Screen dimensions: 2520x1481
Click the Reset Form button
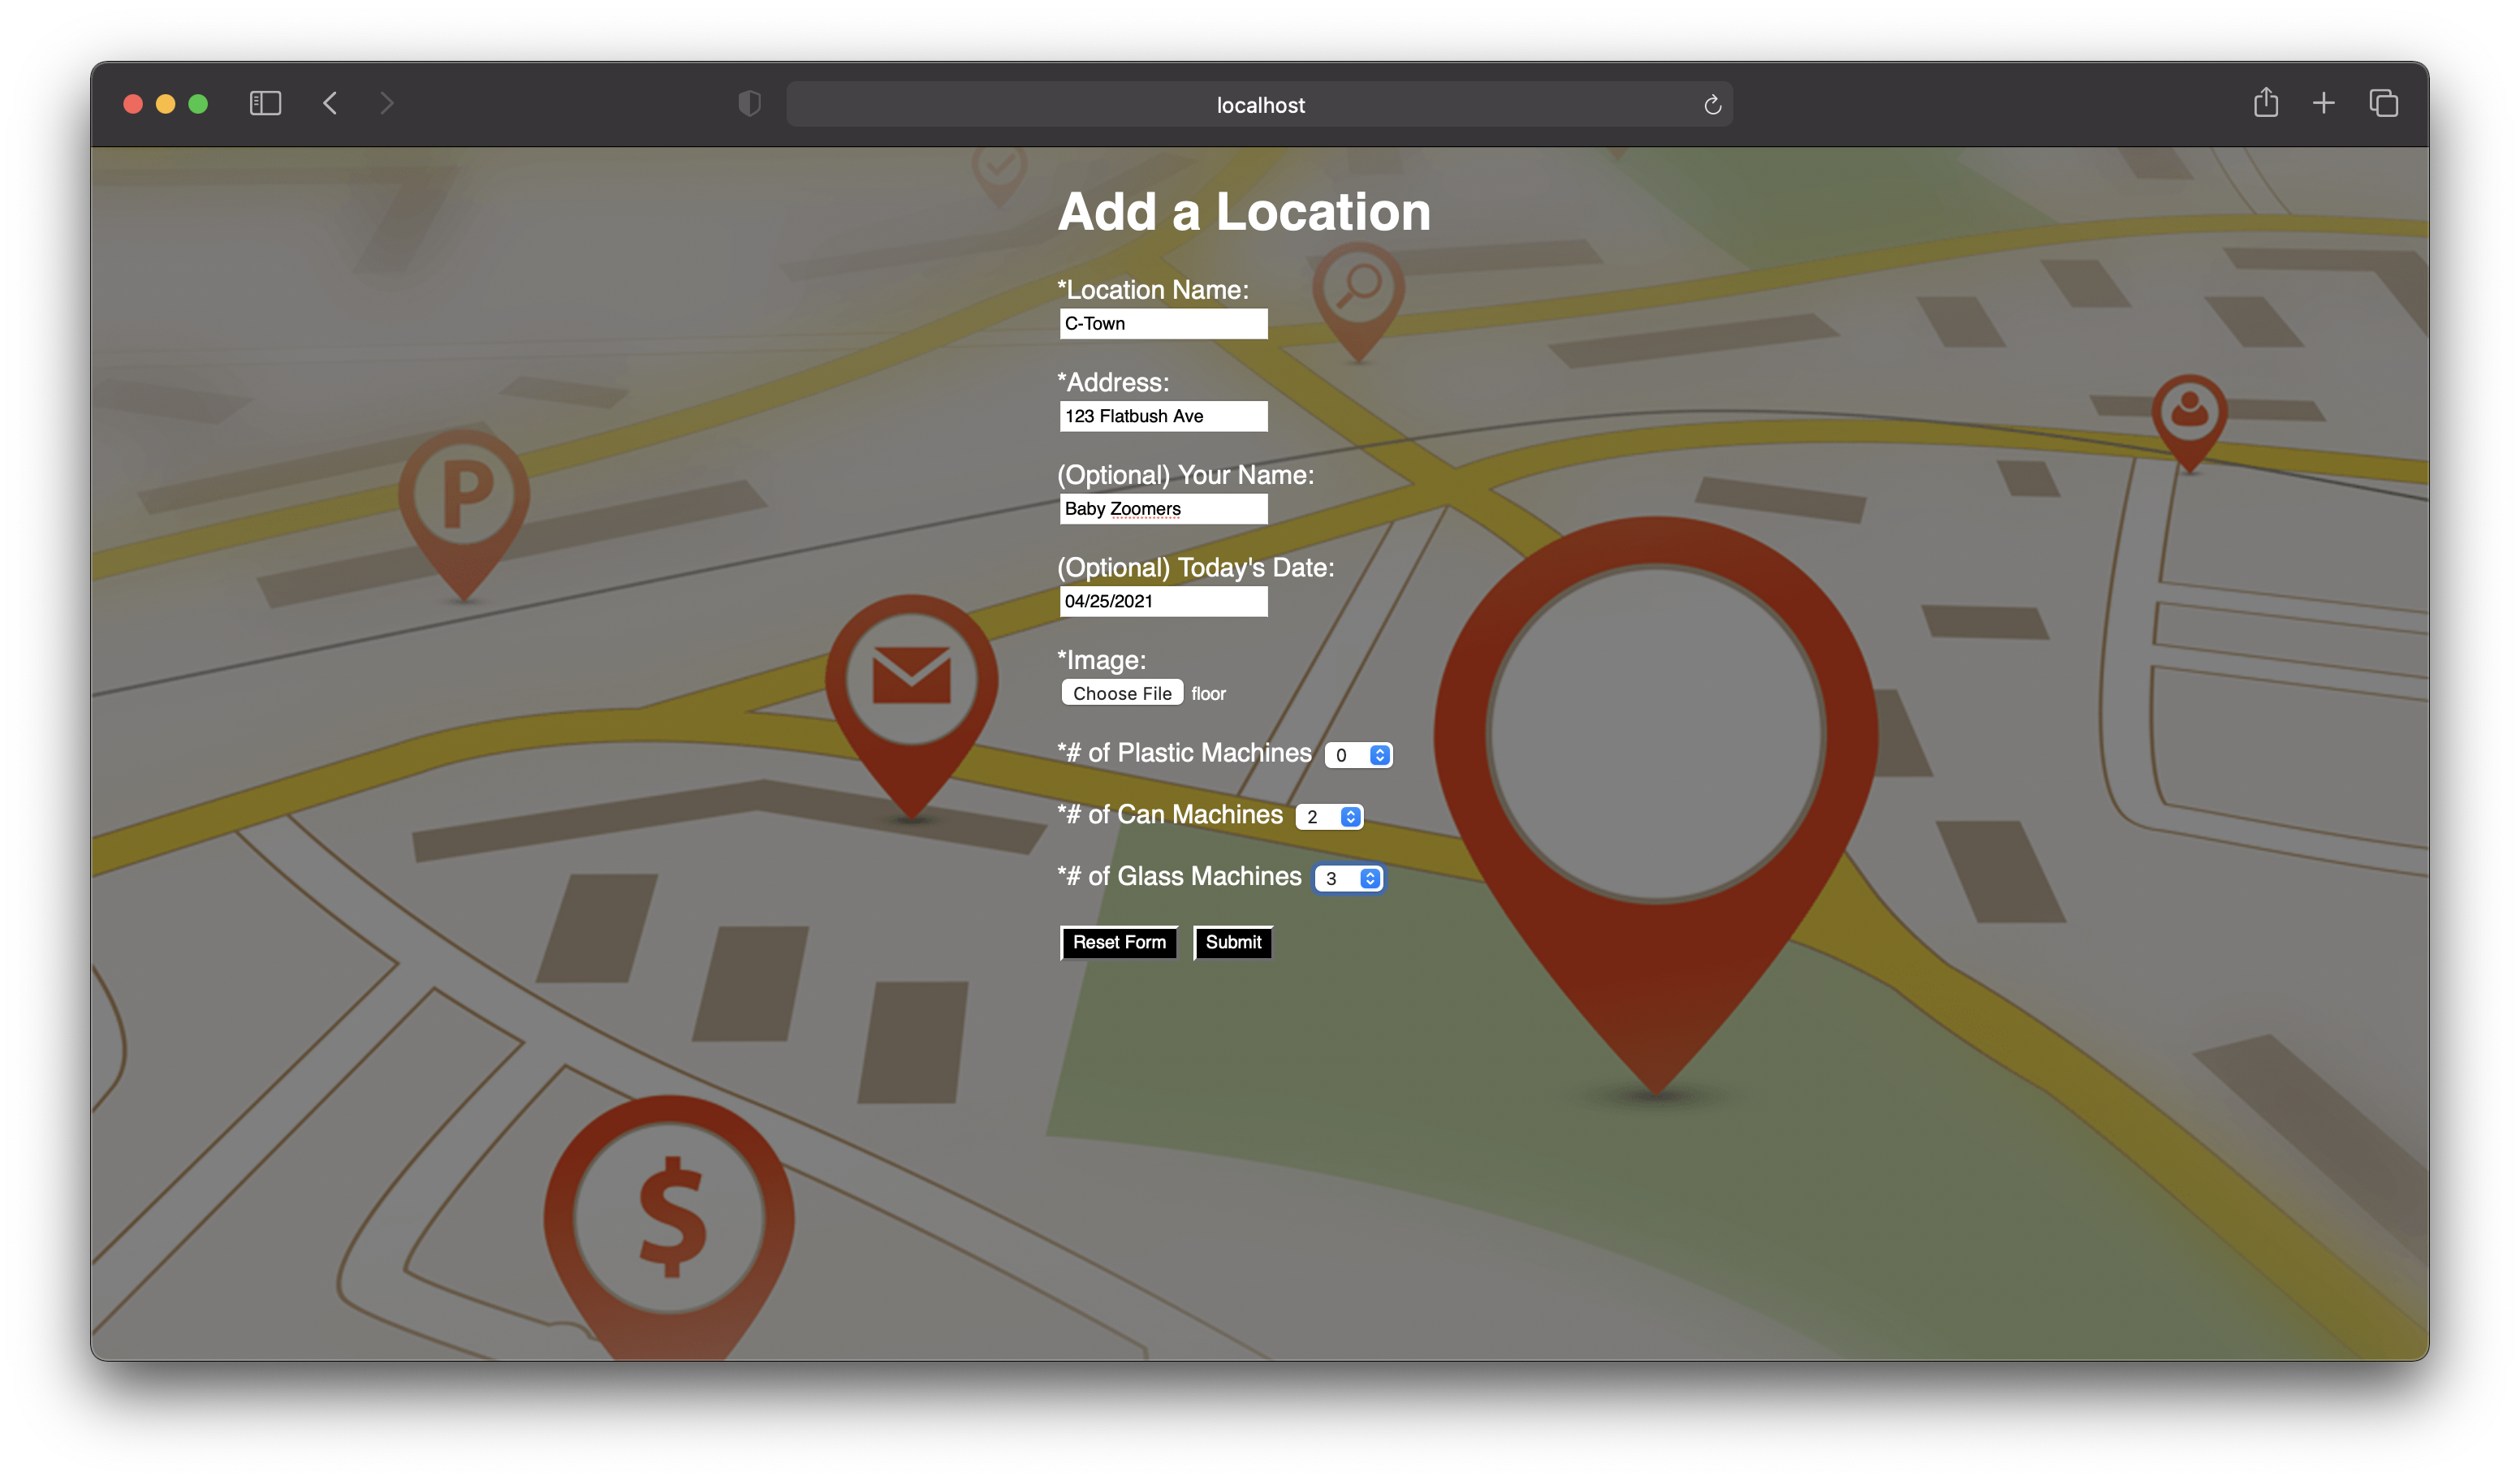pyautogui.click(x=1118, y=942)
